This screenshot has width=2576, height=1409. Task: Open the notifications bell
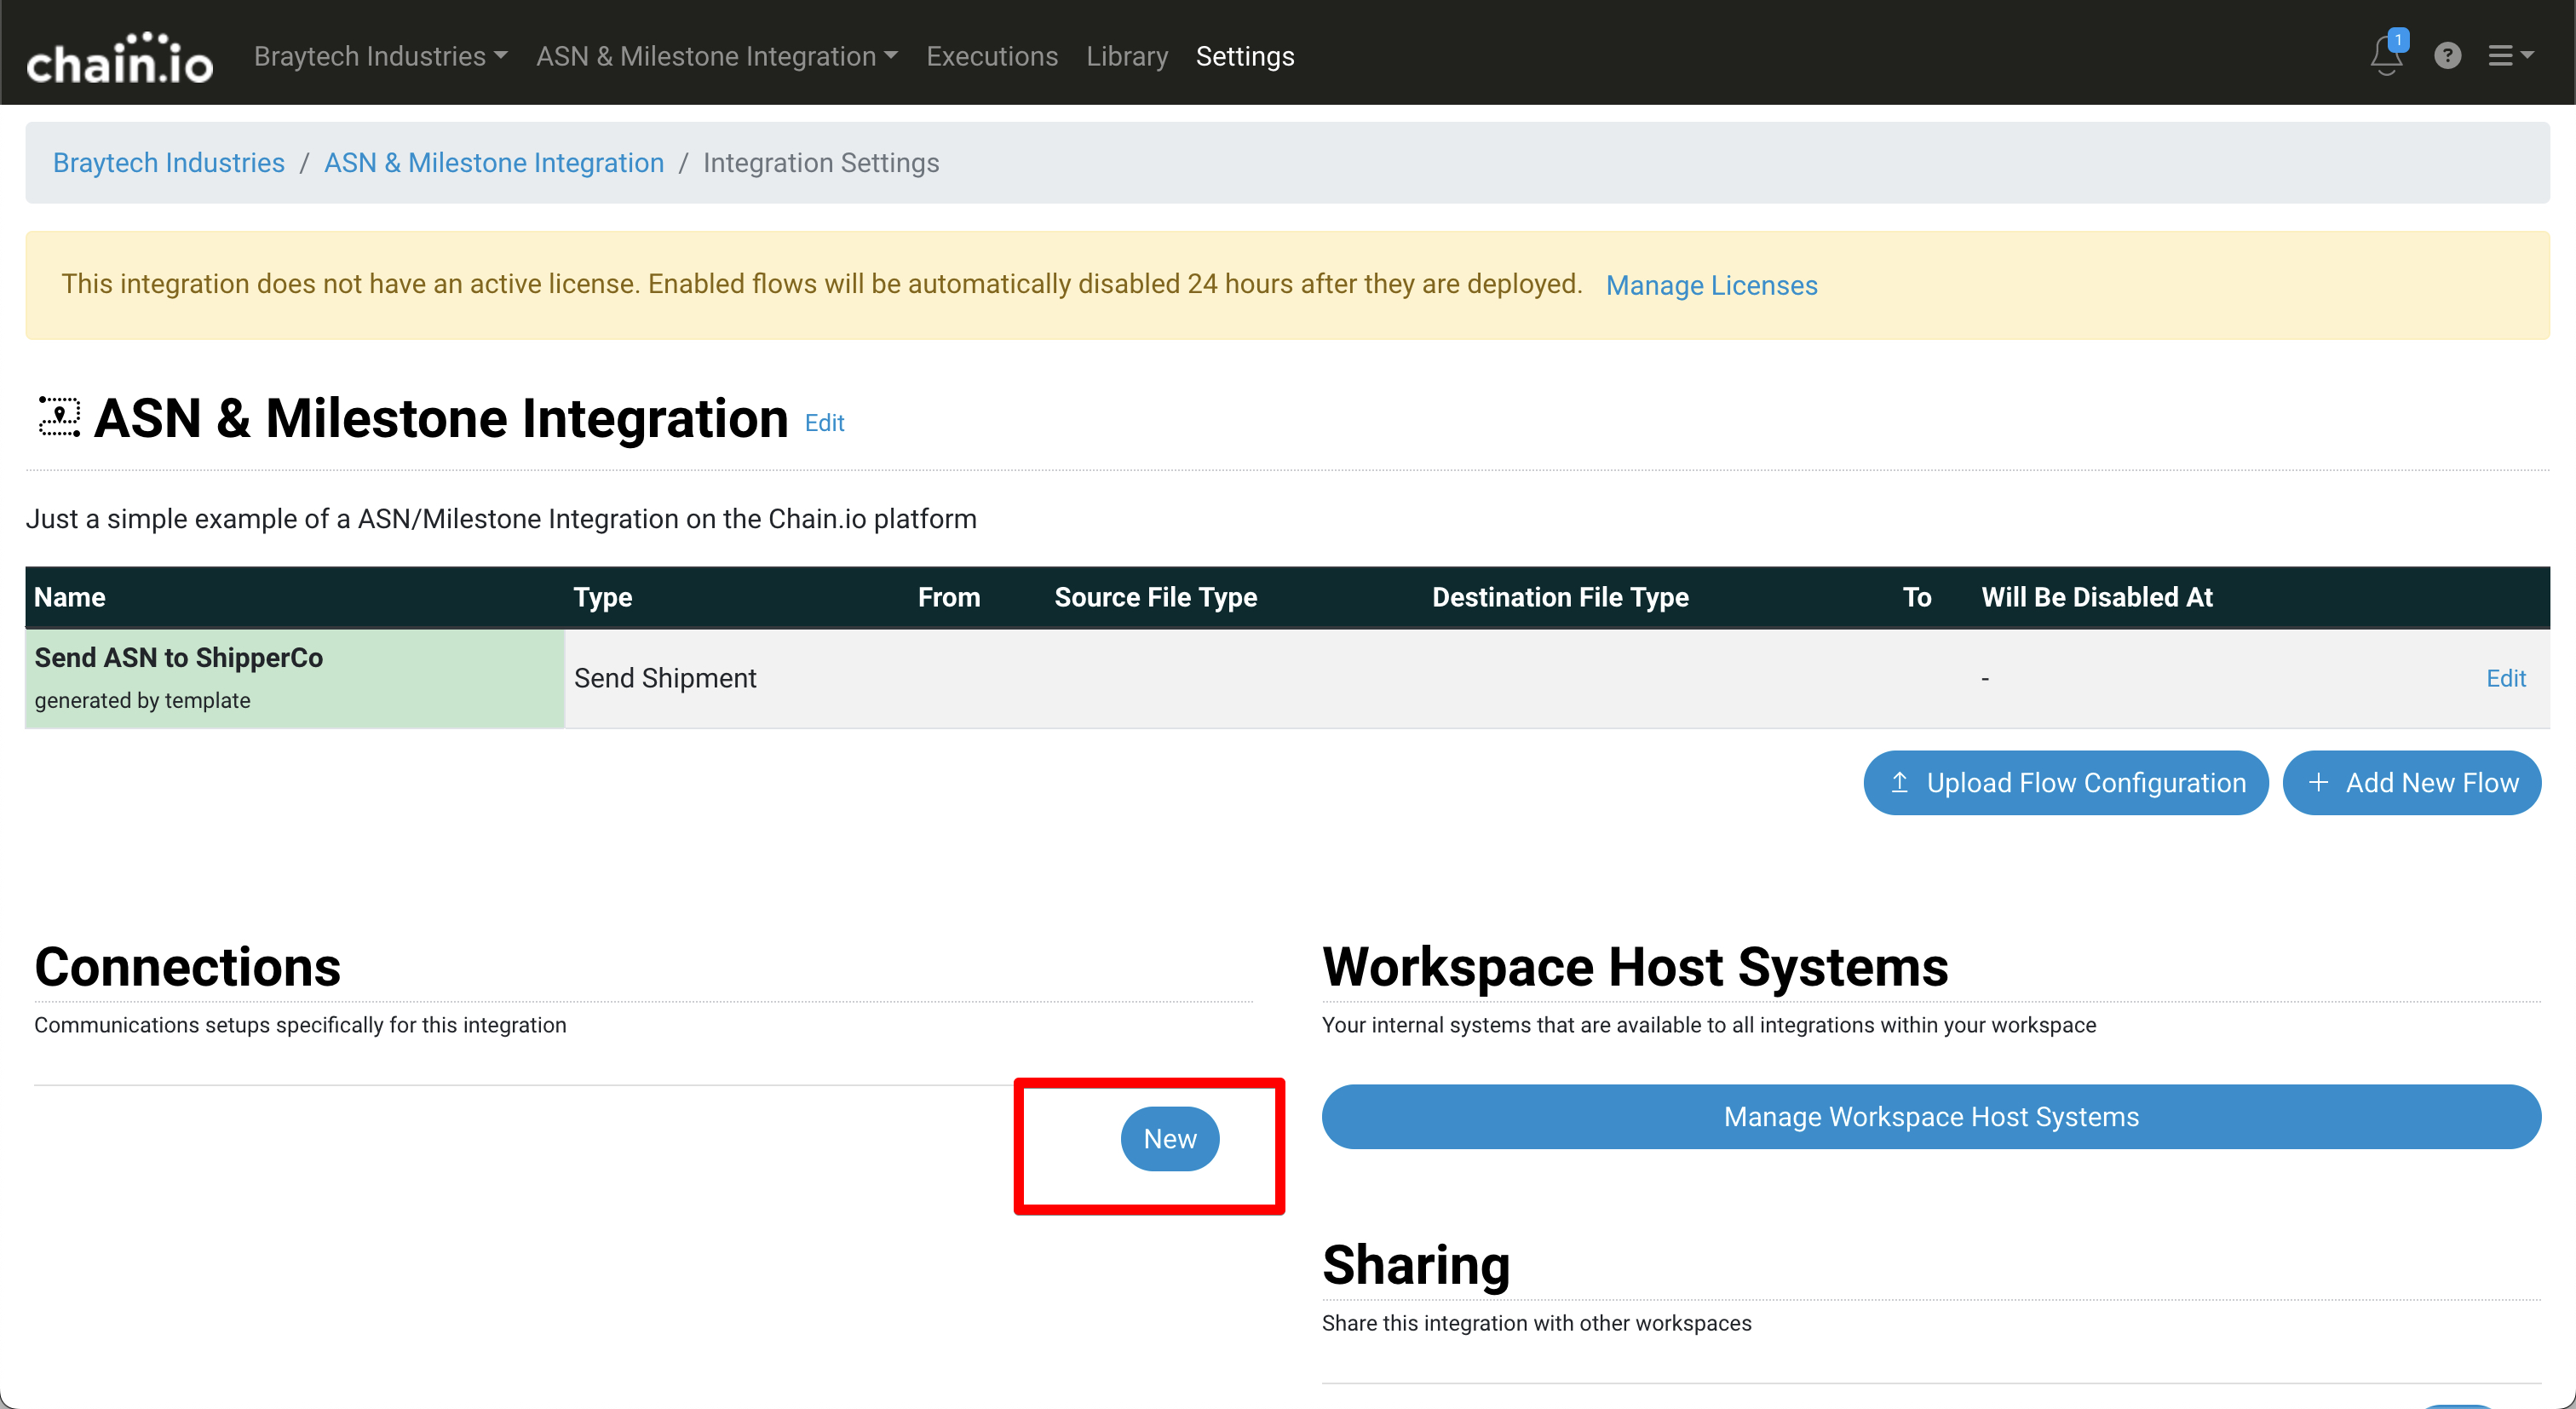(x=2385, y=56)
